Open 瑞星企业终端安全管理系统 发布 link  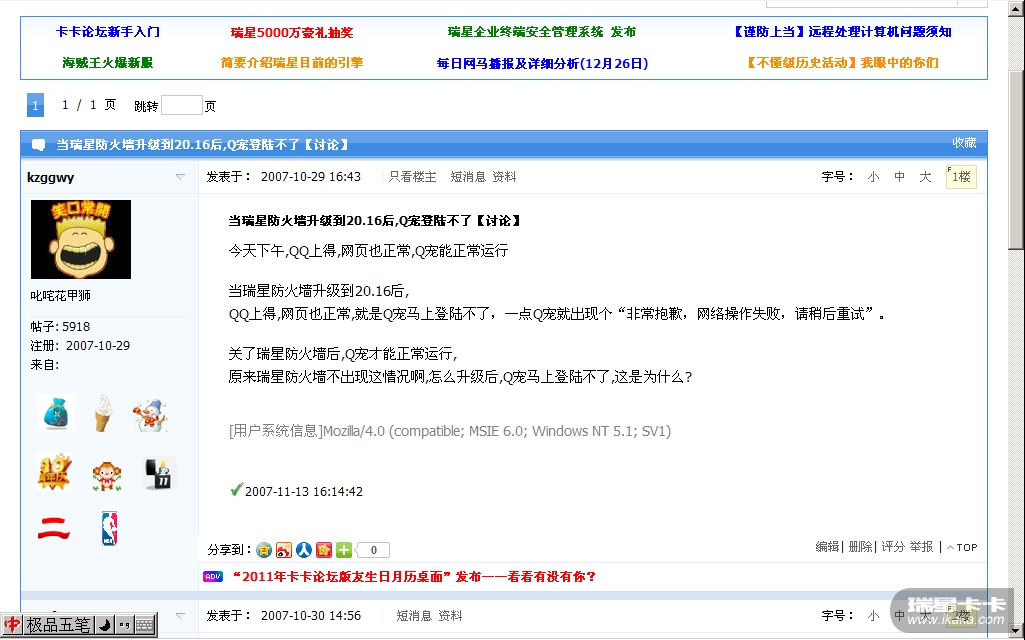tap(542, 31)
